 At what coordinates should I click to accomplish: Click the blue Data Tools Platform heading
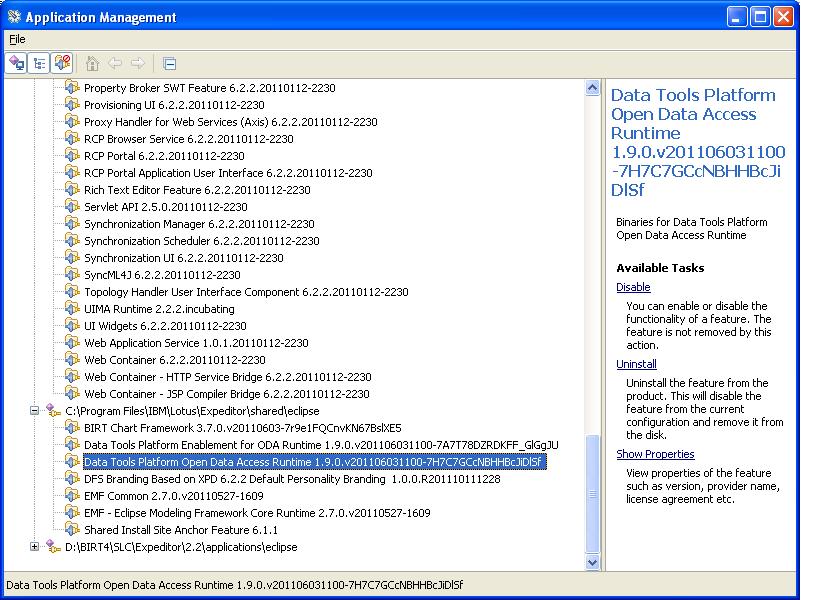[698, 142]
